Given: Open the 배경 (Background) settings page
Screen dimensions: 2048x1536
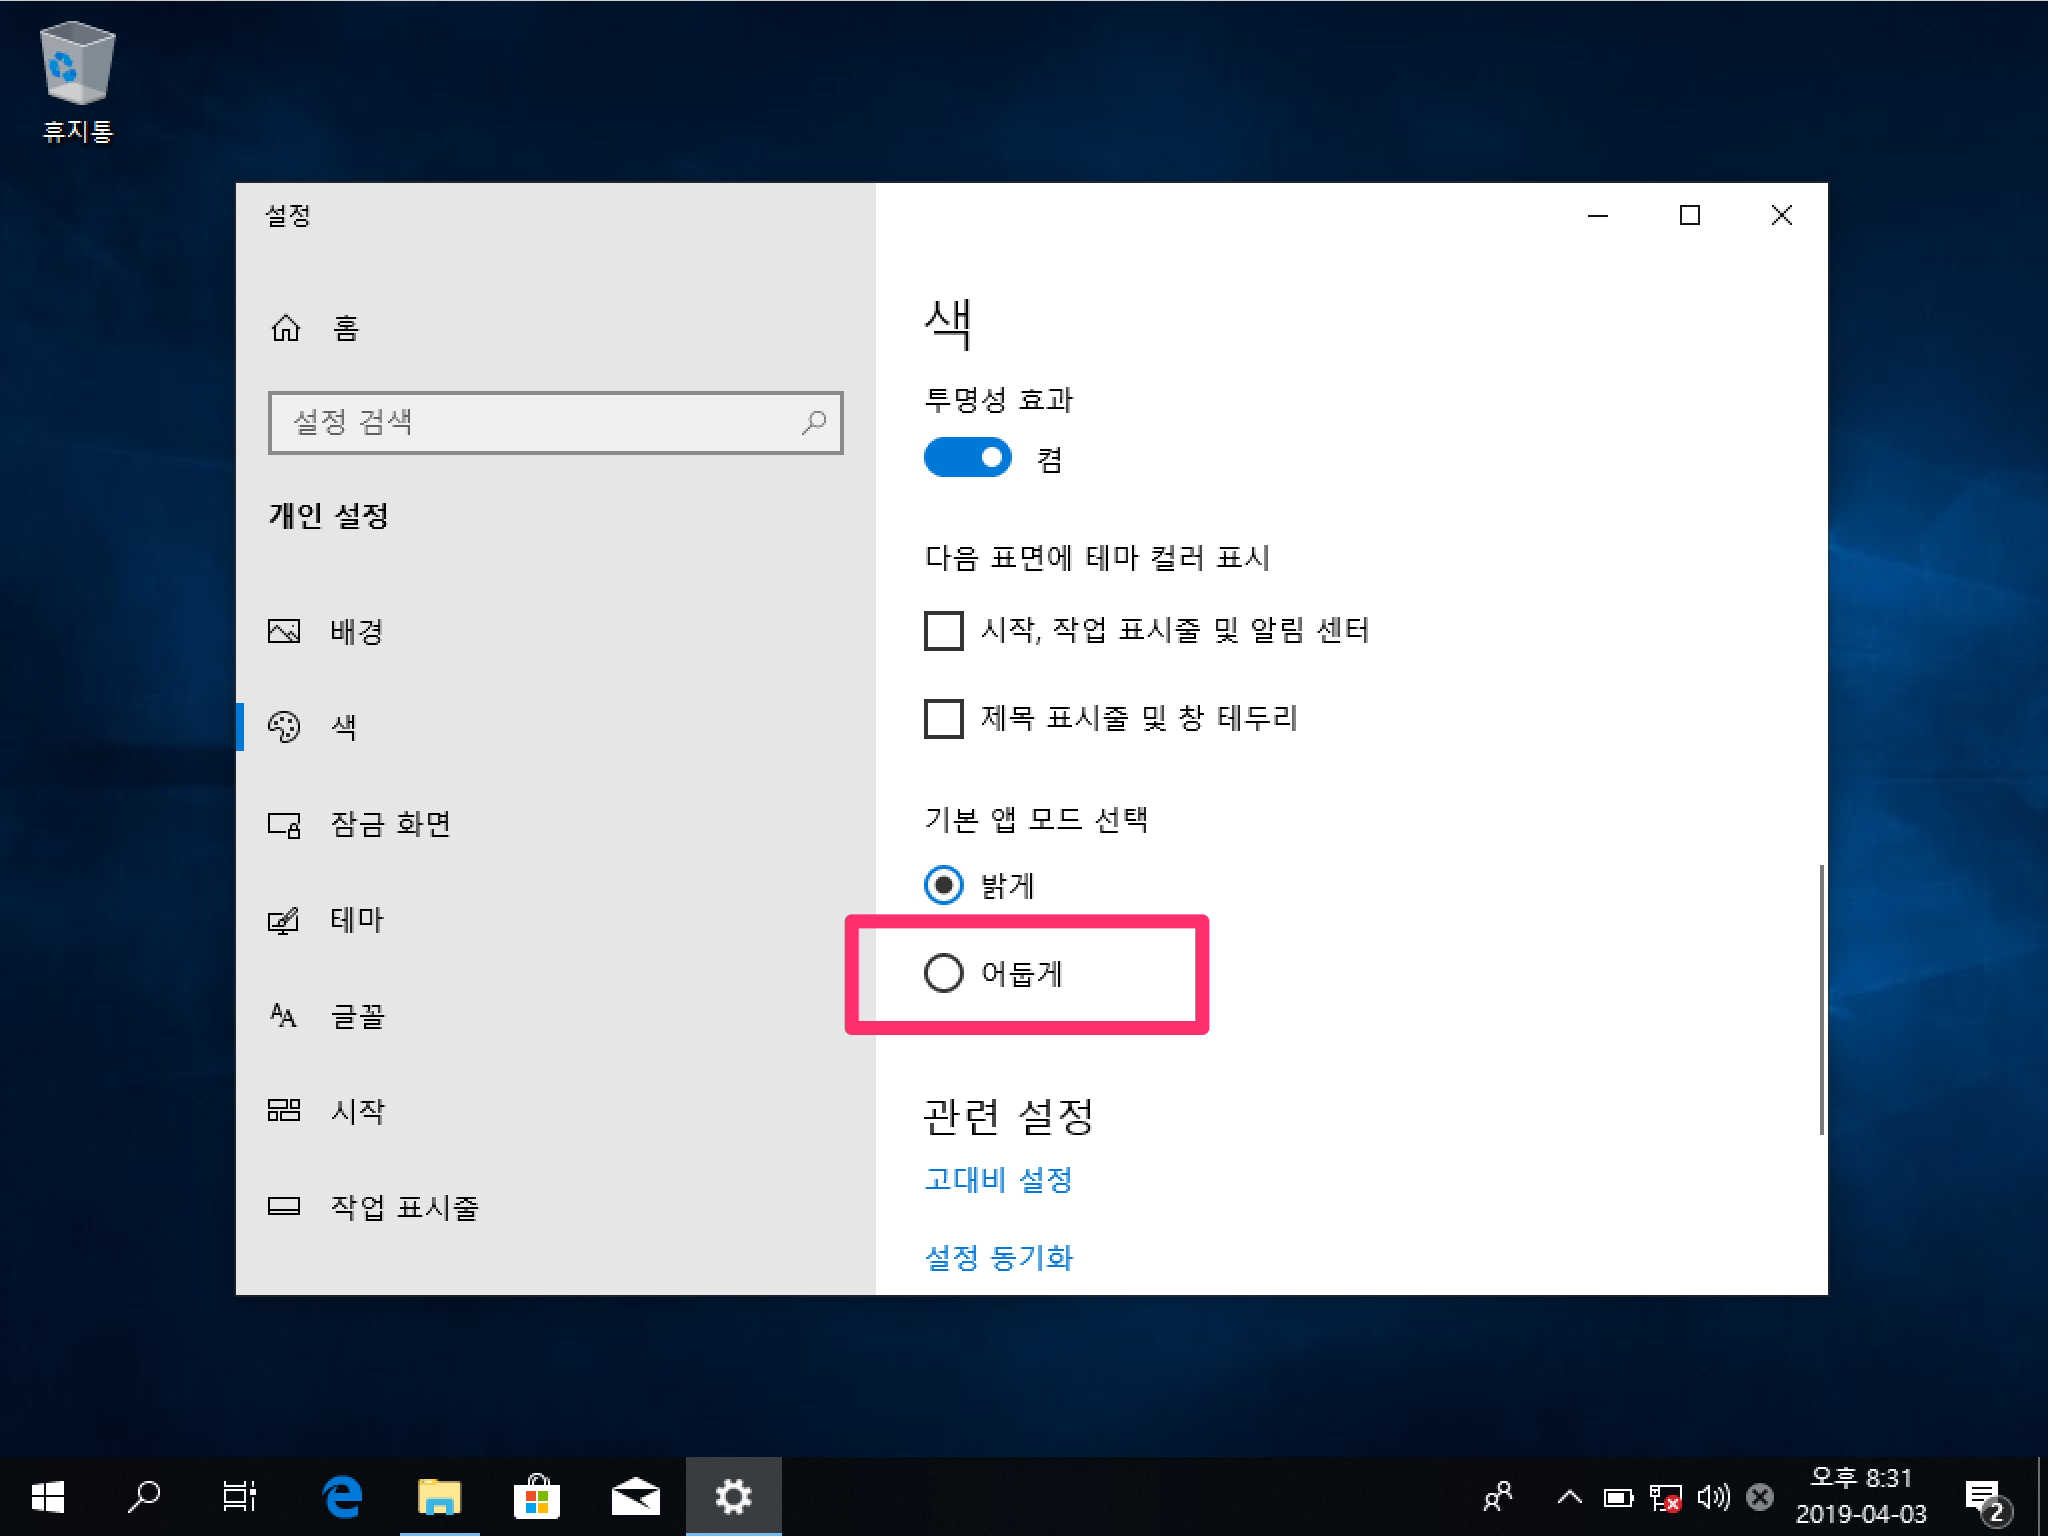Looking at the screenshot, I should (x=356, y=632).
